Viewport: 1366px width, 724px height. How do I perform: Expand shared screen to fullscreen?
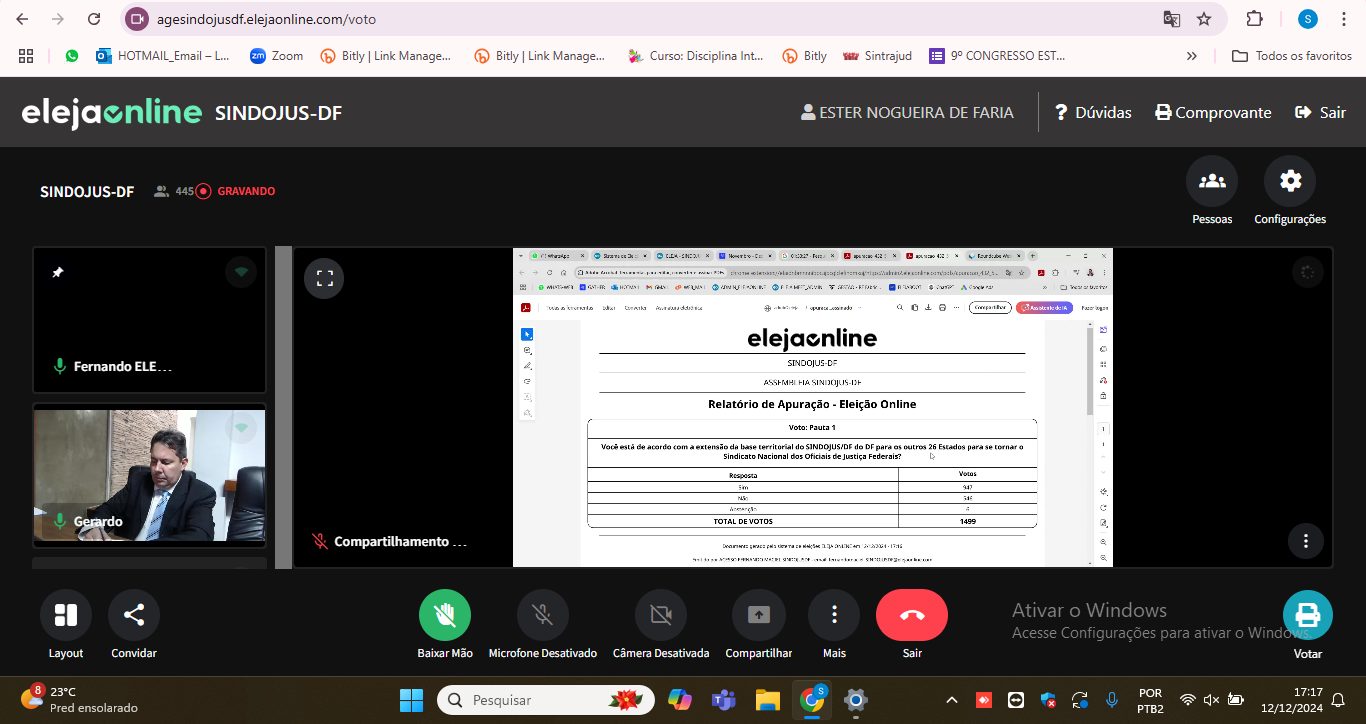324,279
